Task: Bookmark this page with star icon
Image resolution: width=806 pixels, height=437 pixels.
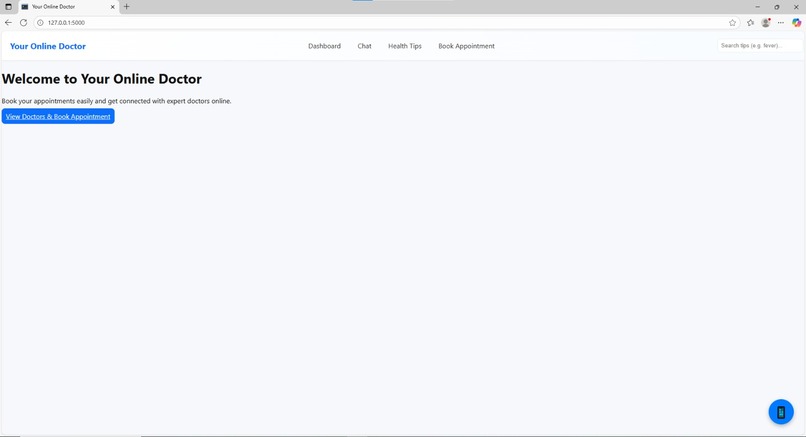Action: [732, 23]
